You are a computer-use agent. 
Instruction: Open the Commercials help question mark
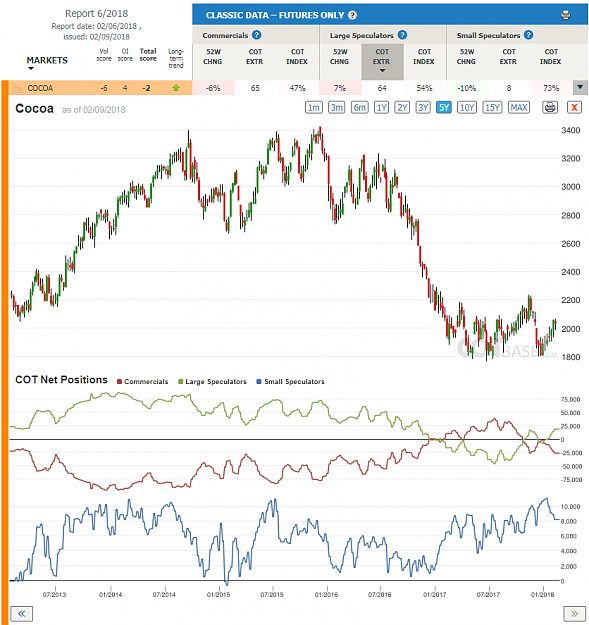[257, 35]
